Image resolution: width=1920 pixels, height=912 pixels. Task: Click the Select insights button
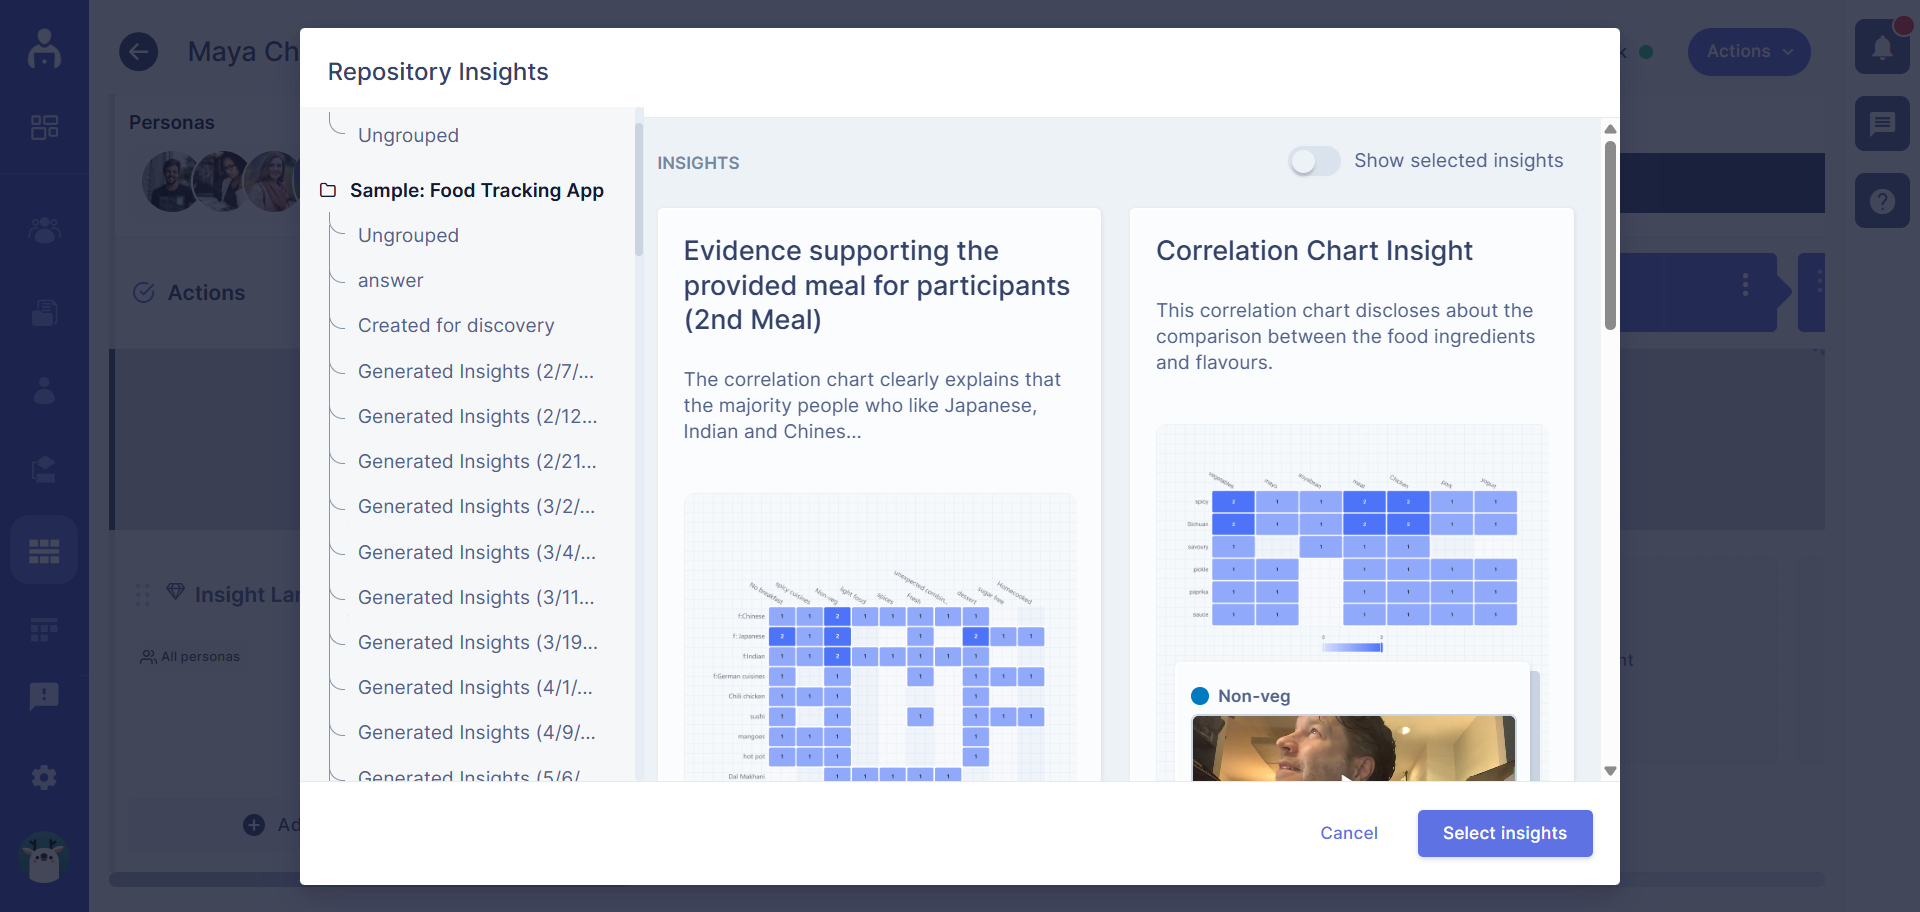pos(1504,833)
